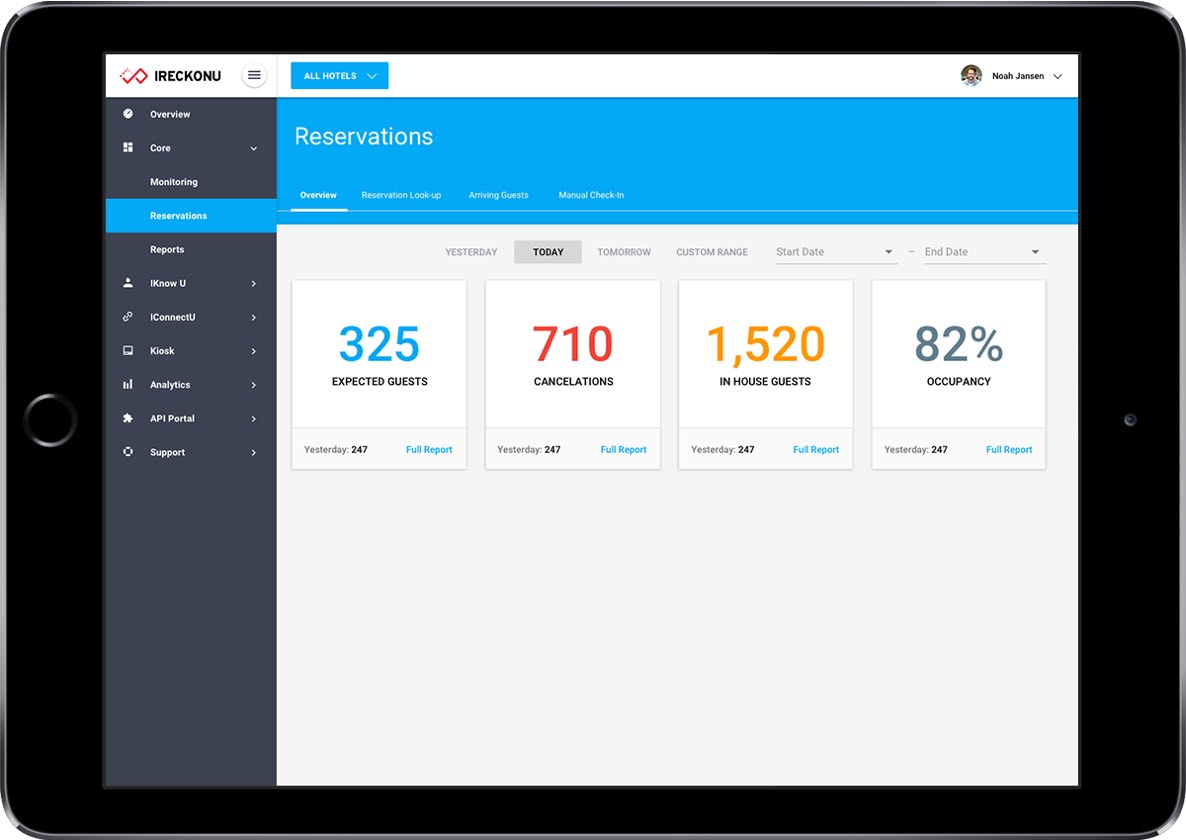Select the Tomorrow date filter
The height and width of the screenshot is (840, 1186).
(x=624, y=252)
